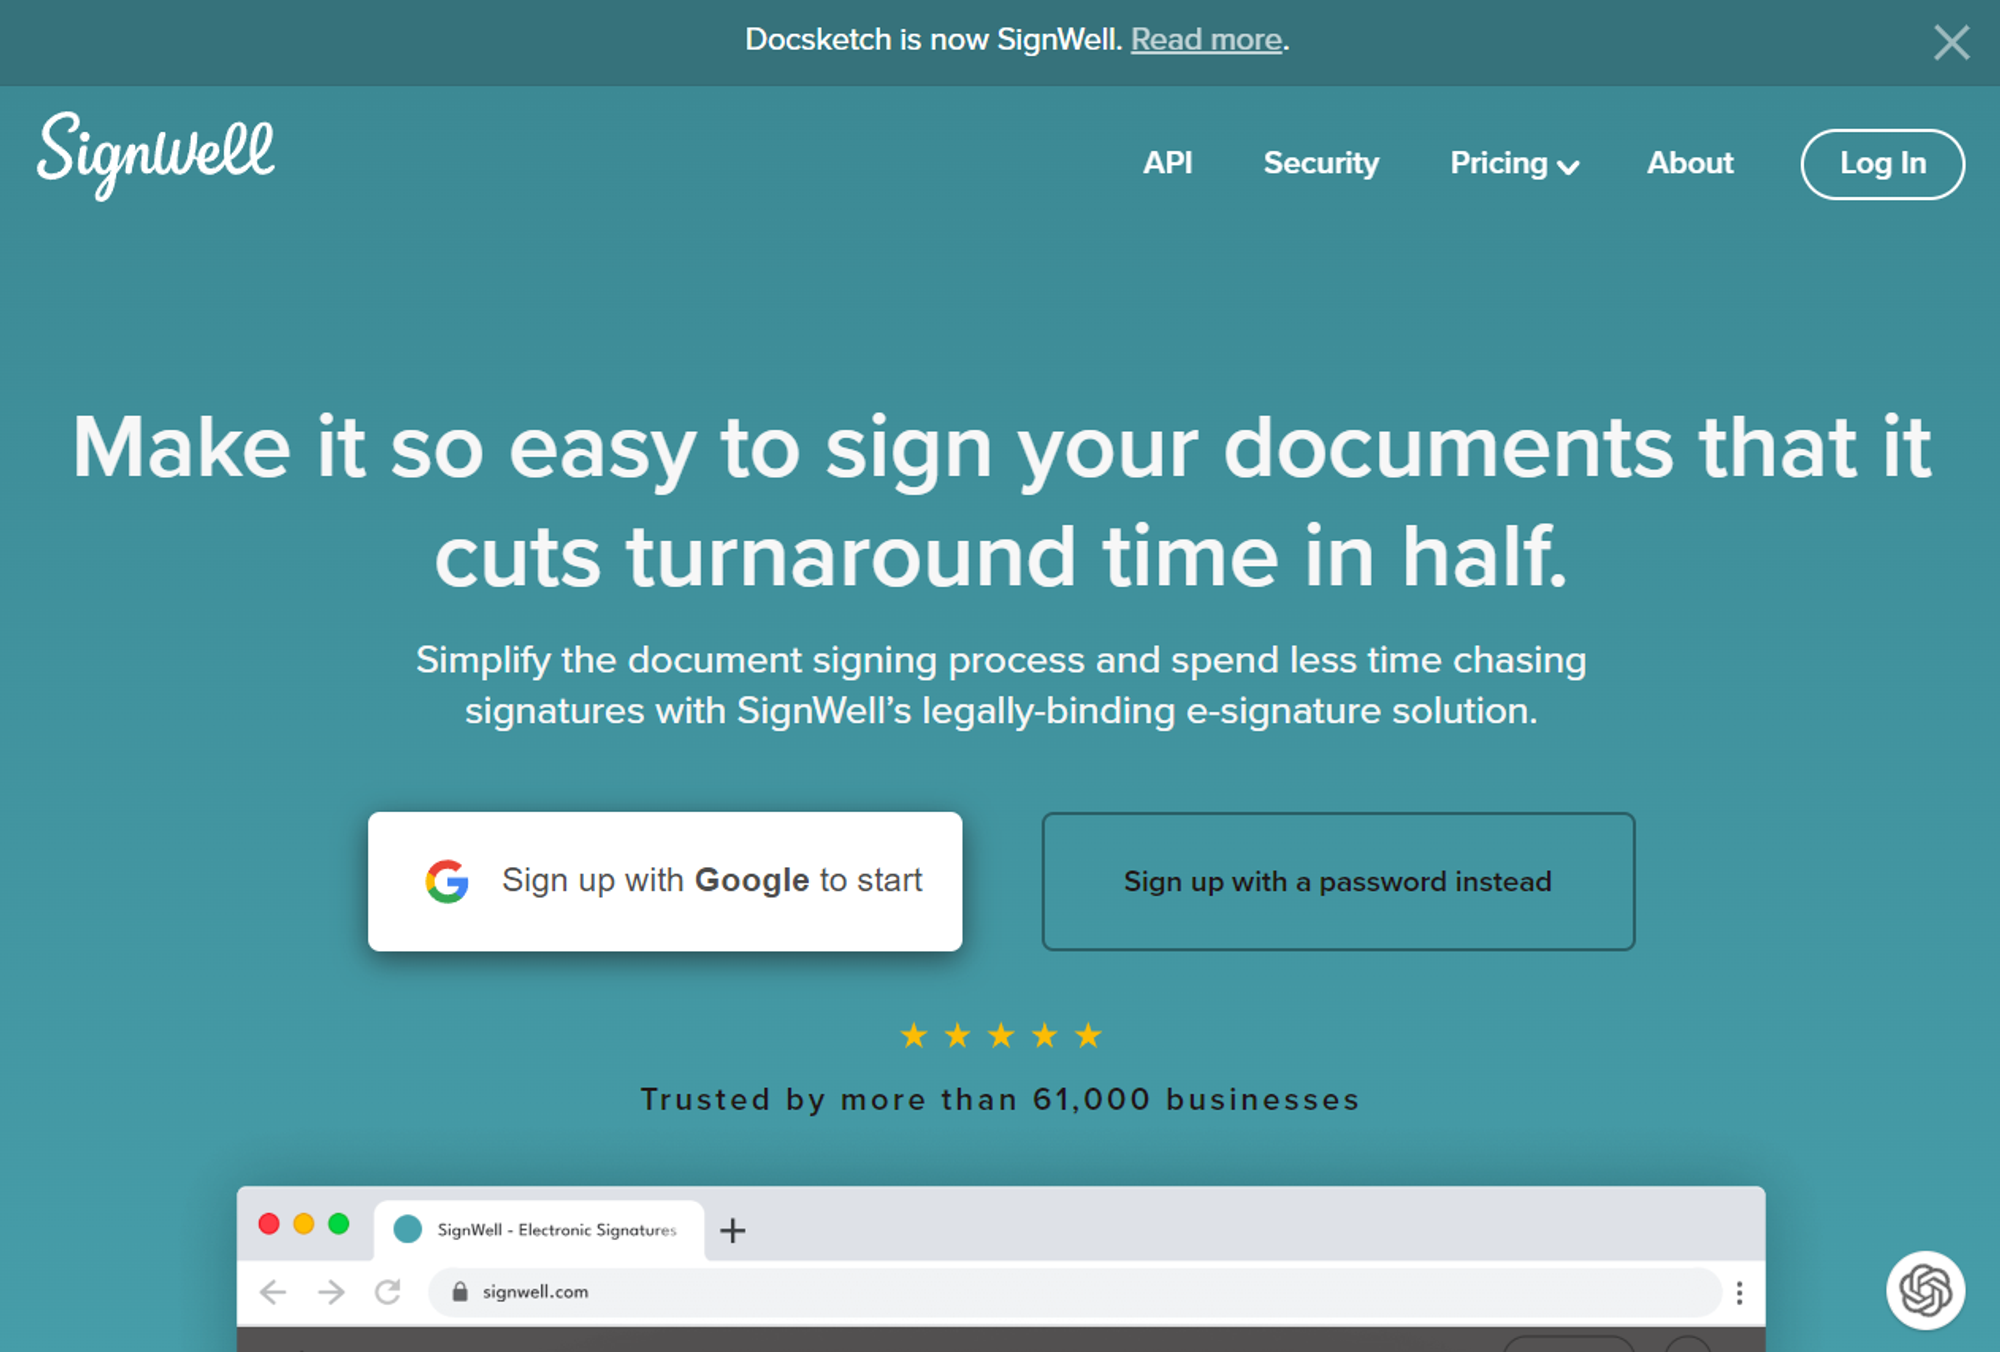Click the padlock icon in the mockup address bar
This screenshot has width=2000, height=1352.
(461, 1291)
